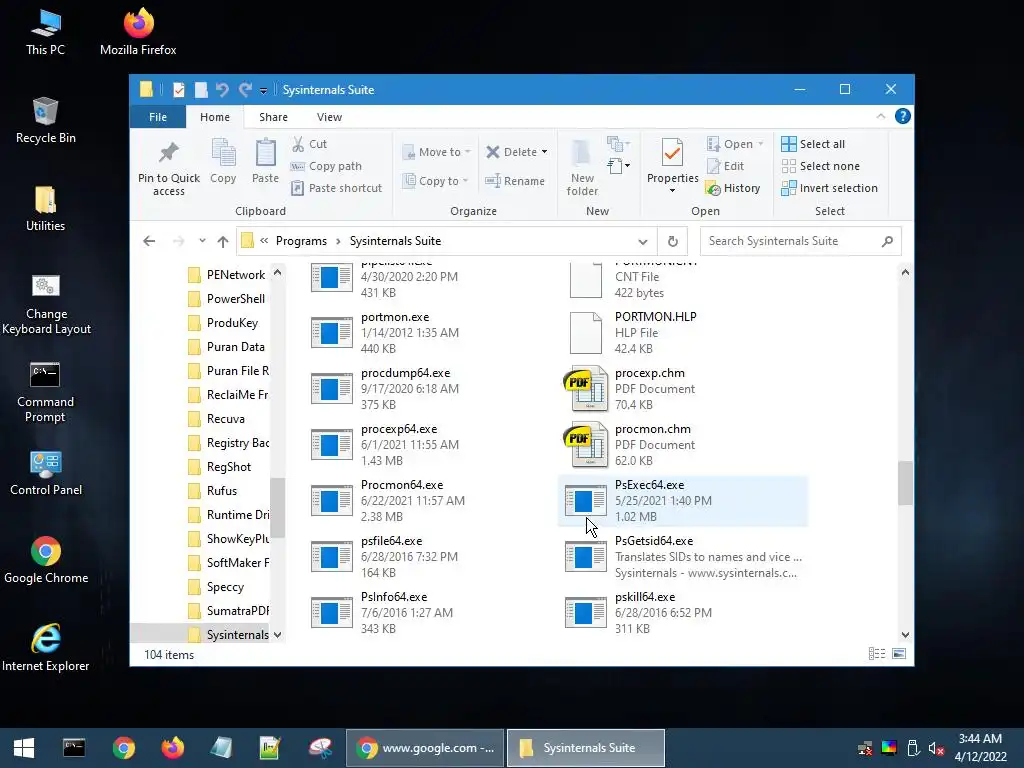Click Programs in the address breadcrumb

click(301, 241)
